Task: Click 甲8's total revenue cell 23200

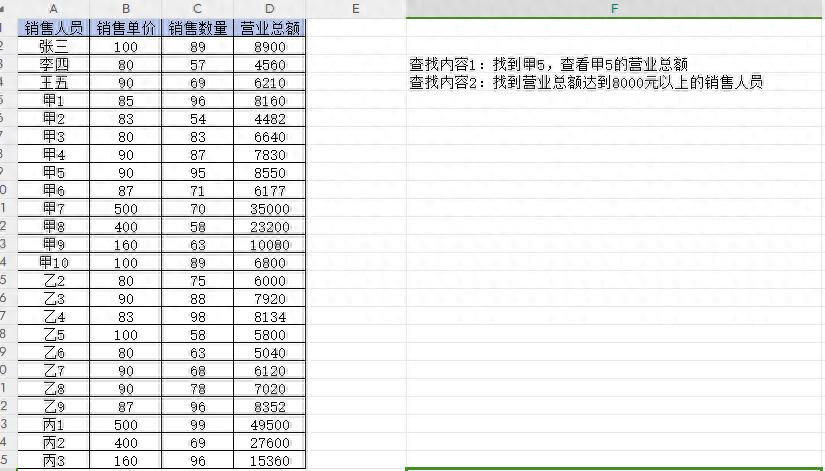Action: [269, 226]
